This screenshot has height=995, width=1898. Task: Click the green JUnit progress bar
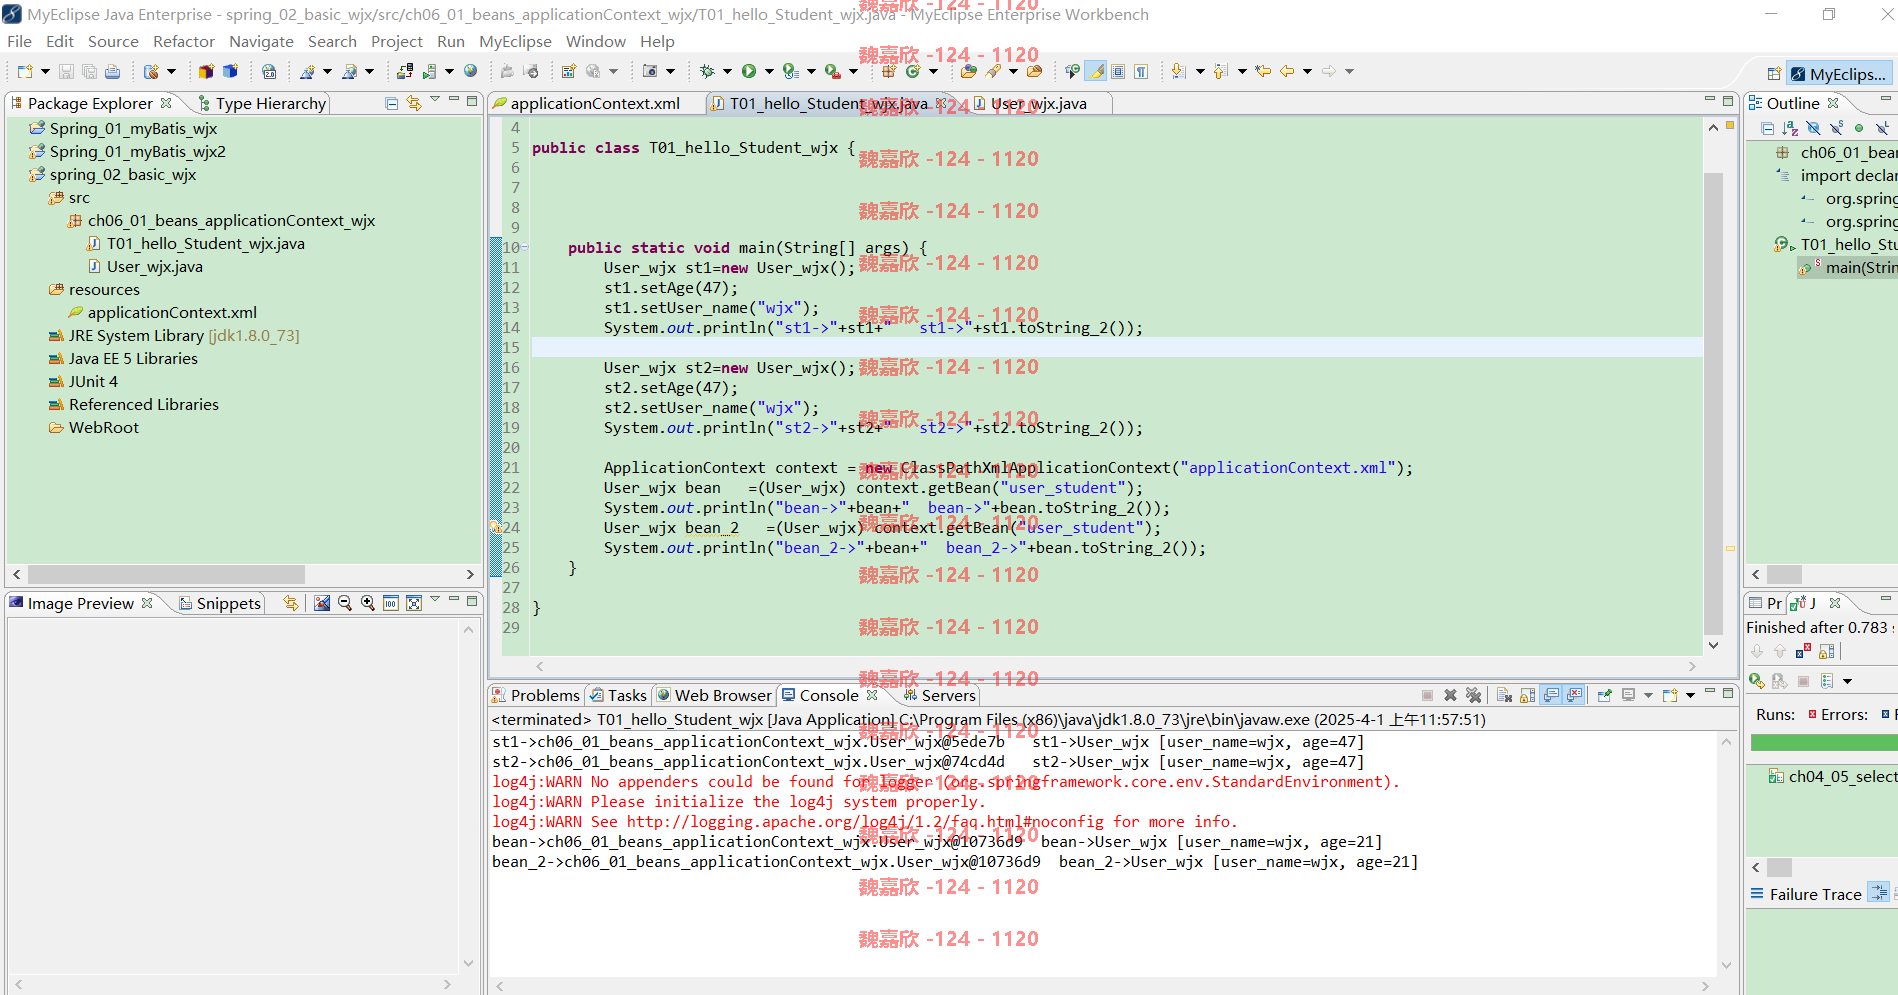click(x=1823, y=742)
